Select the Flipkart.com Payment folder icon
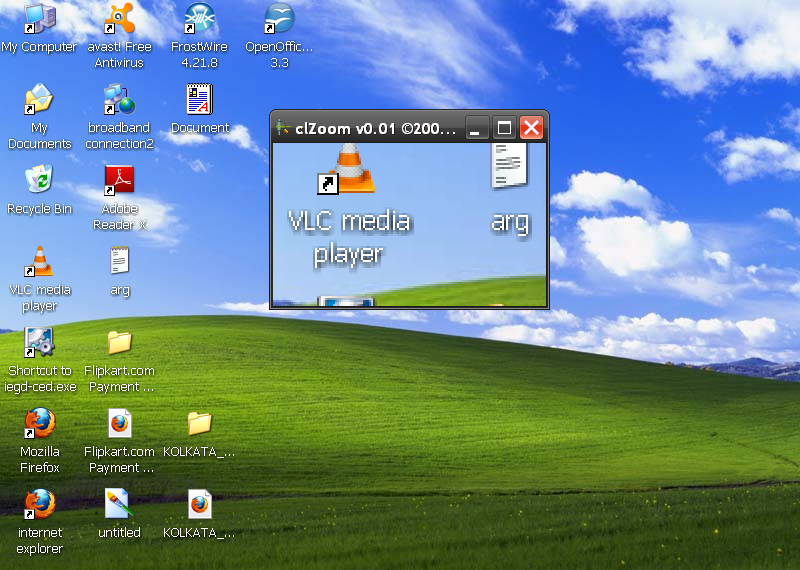Screen dimensions: 800x570 [x=119, y=342]
